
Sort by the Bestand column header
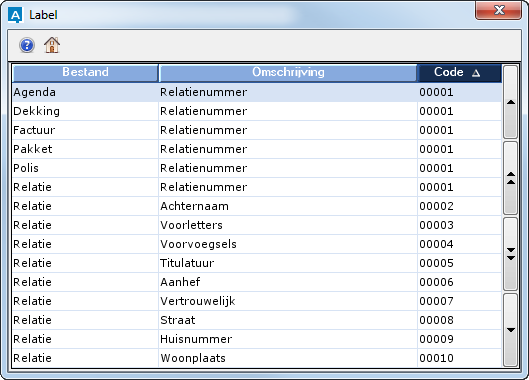[85, 73]
